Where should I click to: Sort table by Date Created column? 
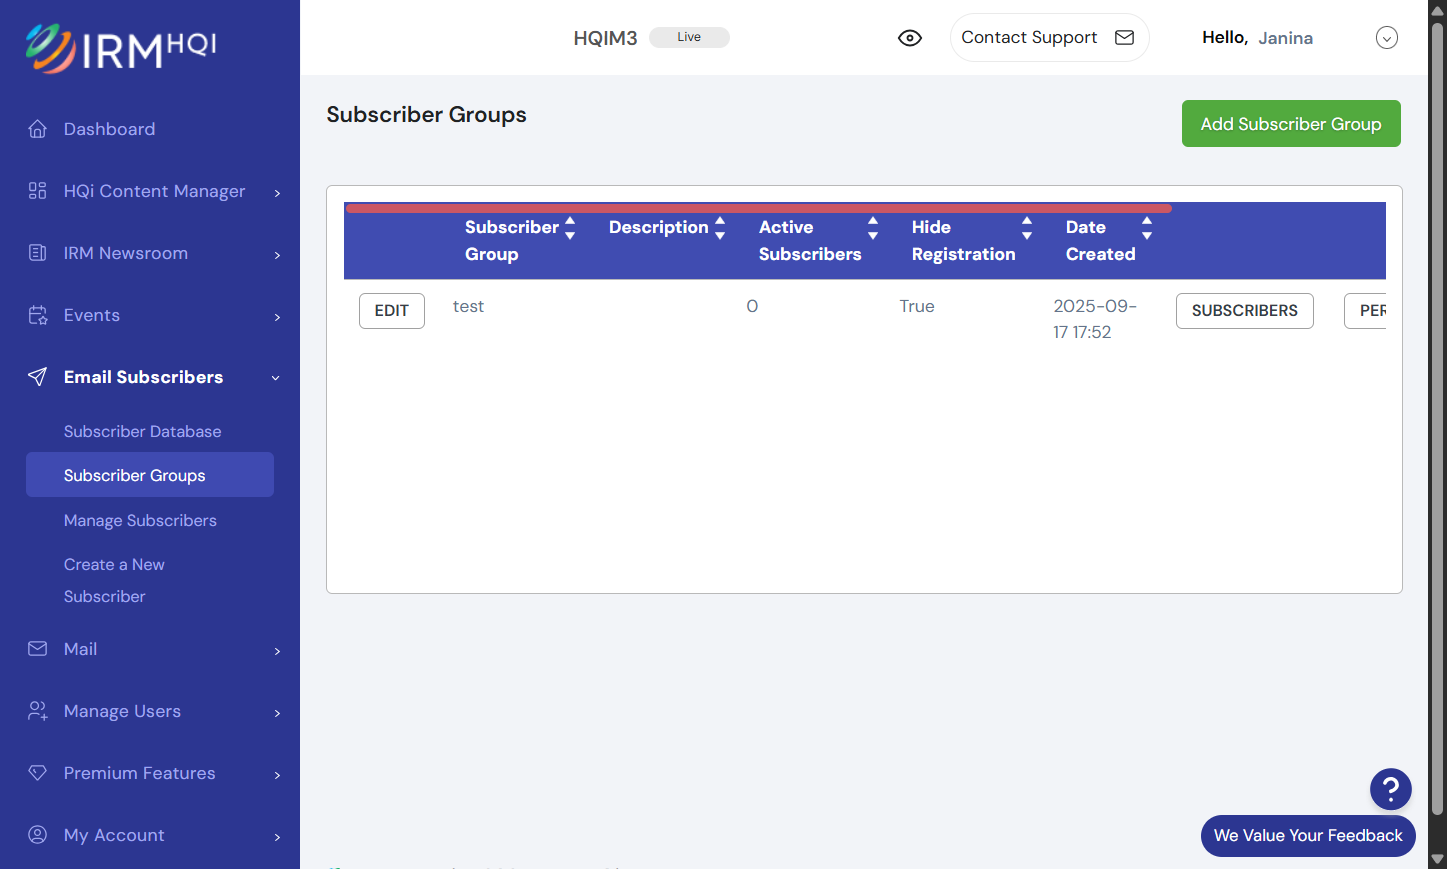coord(1147,228)
